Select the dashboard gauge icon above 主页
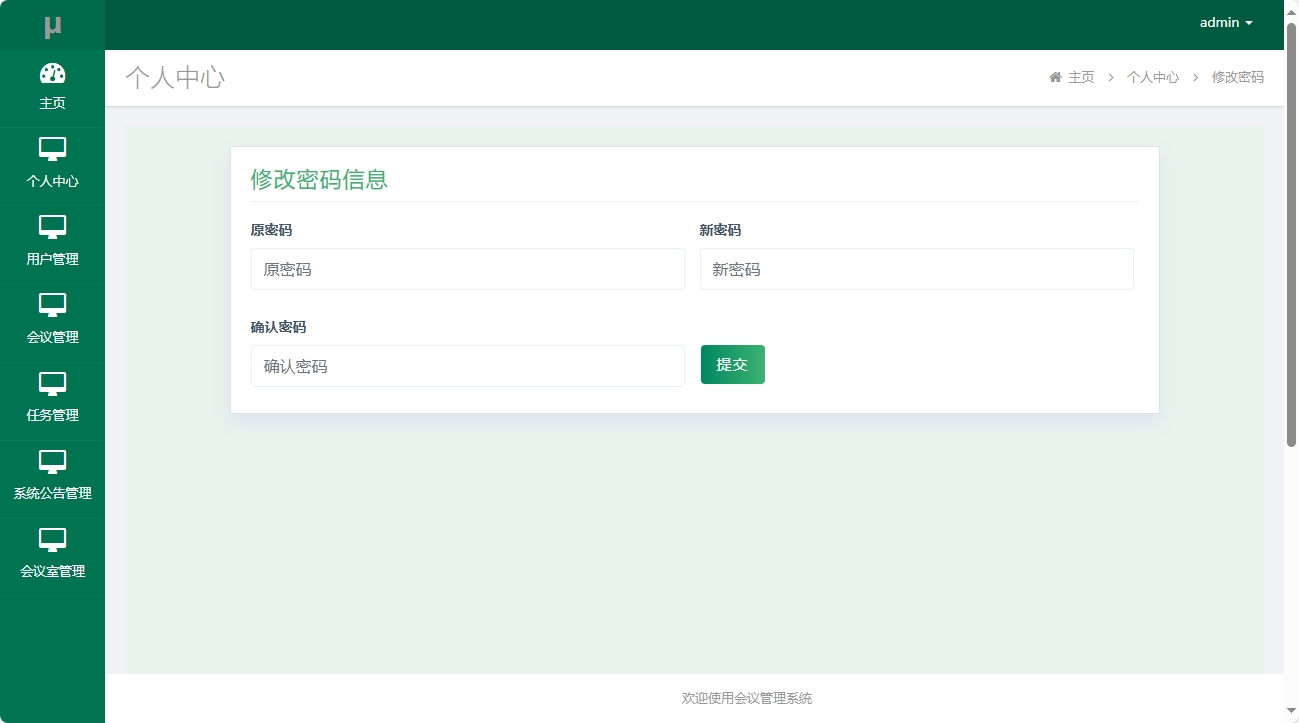The height and width of the screenshot is (723, 1299). (53, 72)
